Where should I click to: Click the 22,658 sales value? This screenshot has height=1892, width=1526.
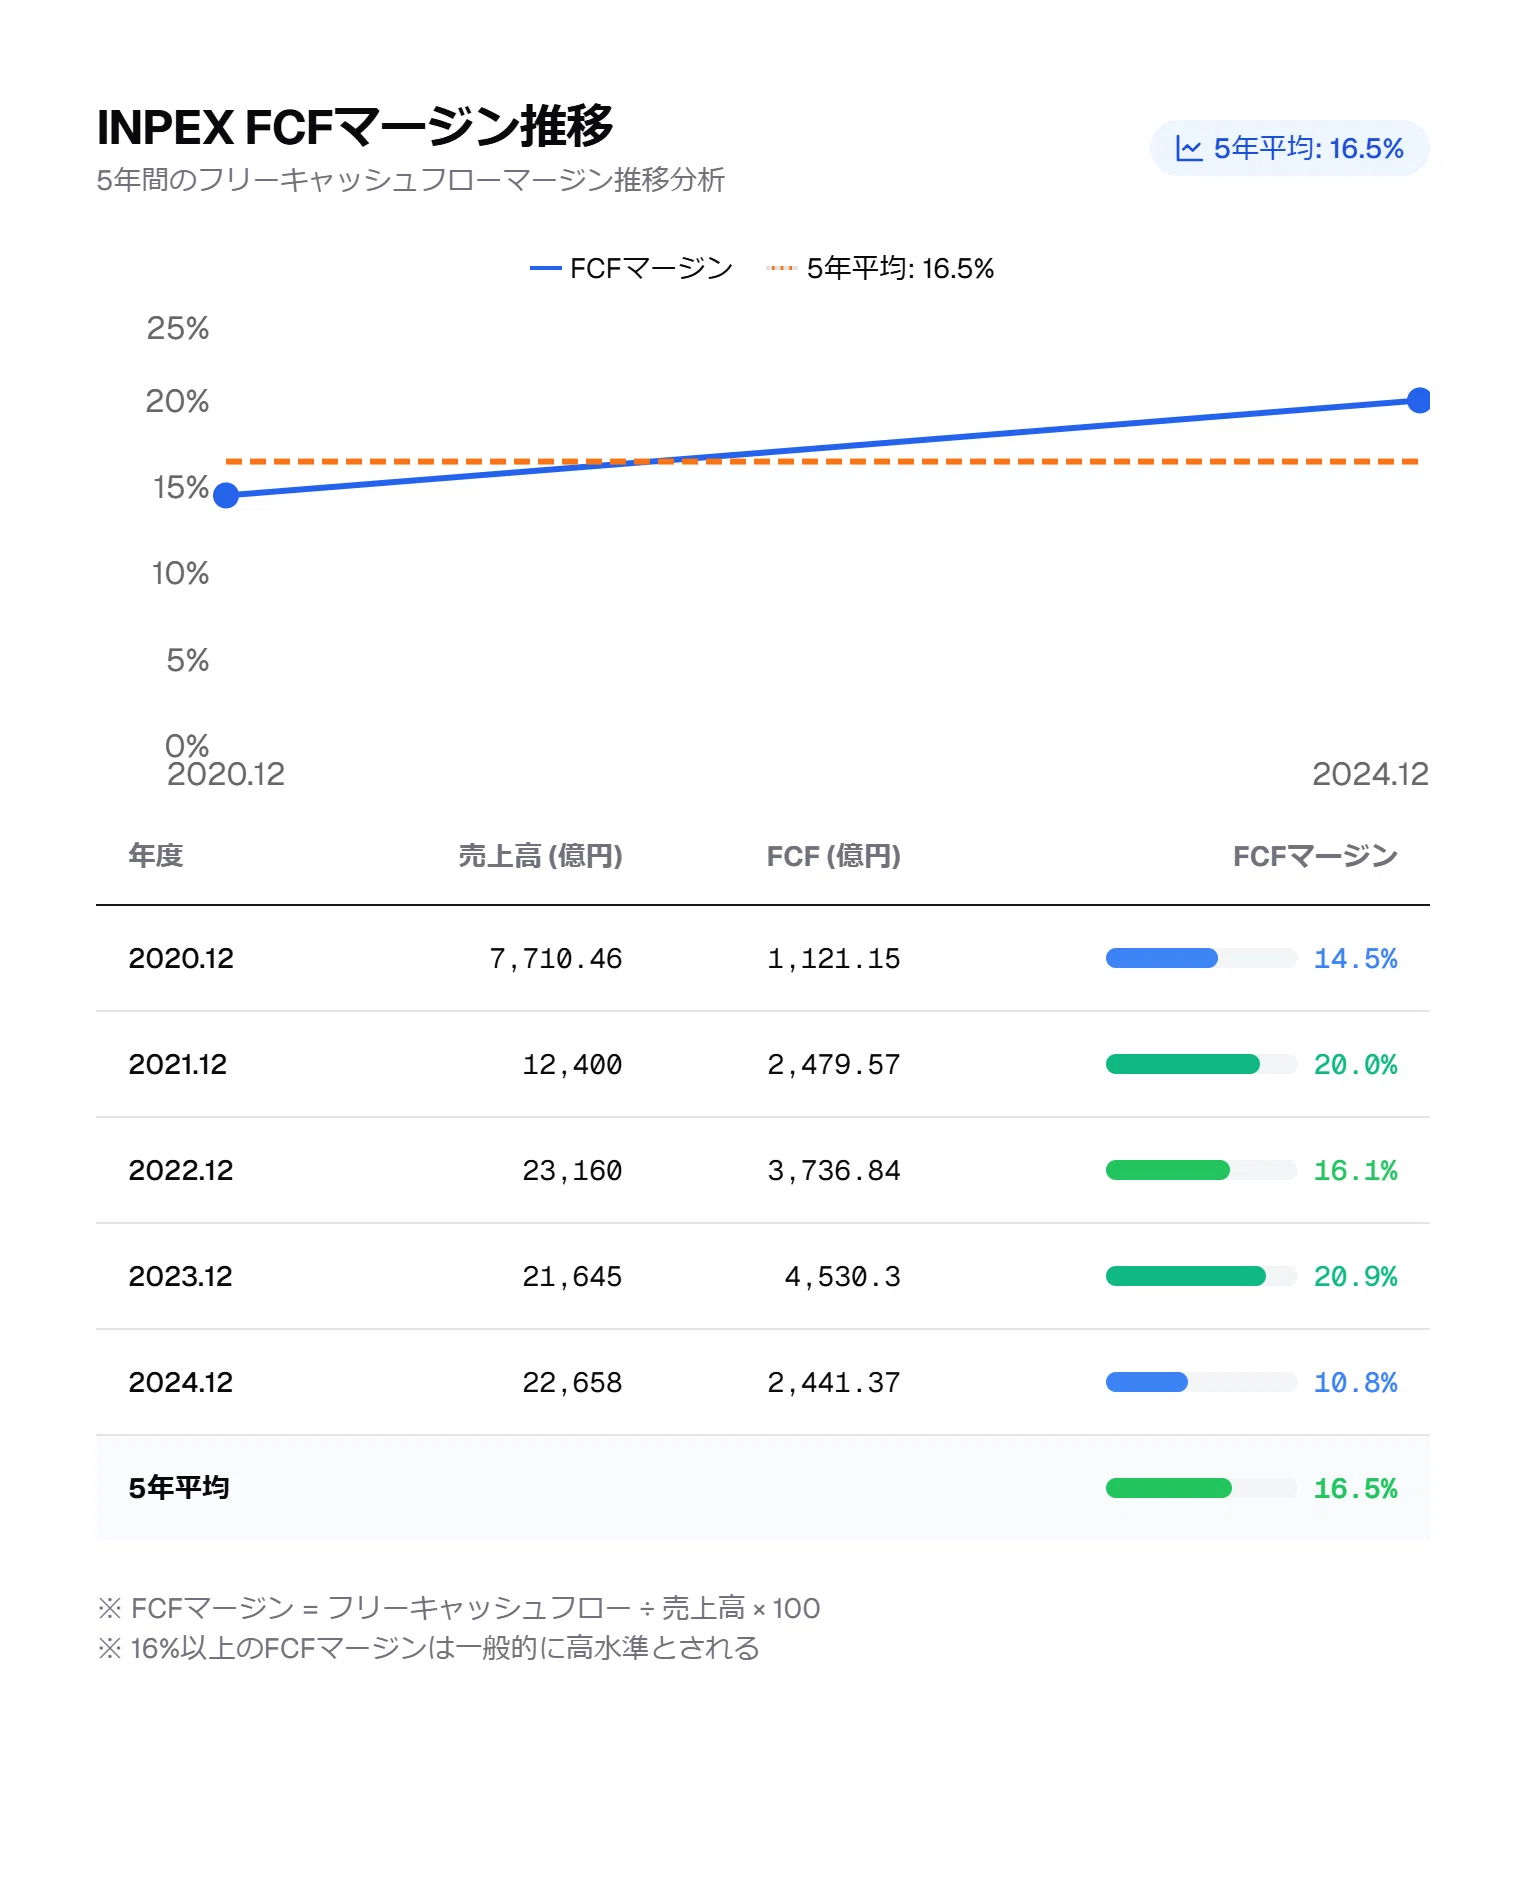(x=572, y=1383)
